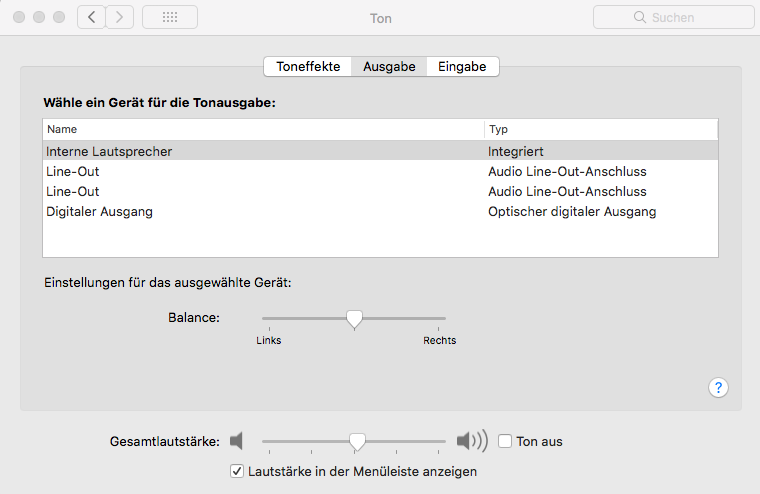Select the Ausgabe tab

point(389,67)
